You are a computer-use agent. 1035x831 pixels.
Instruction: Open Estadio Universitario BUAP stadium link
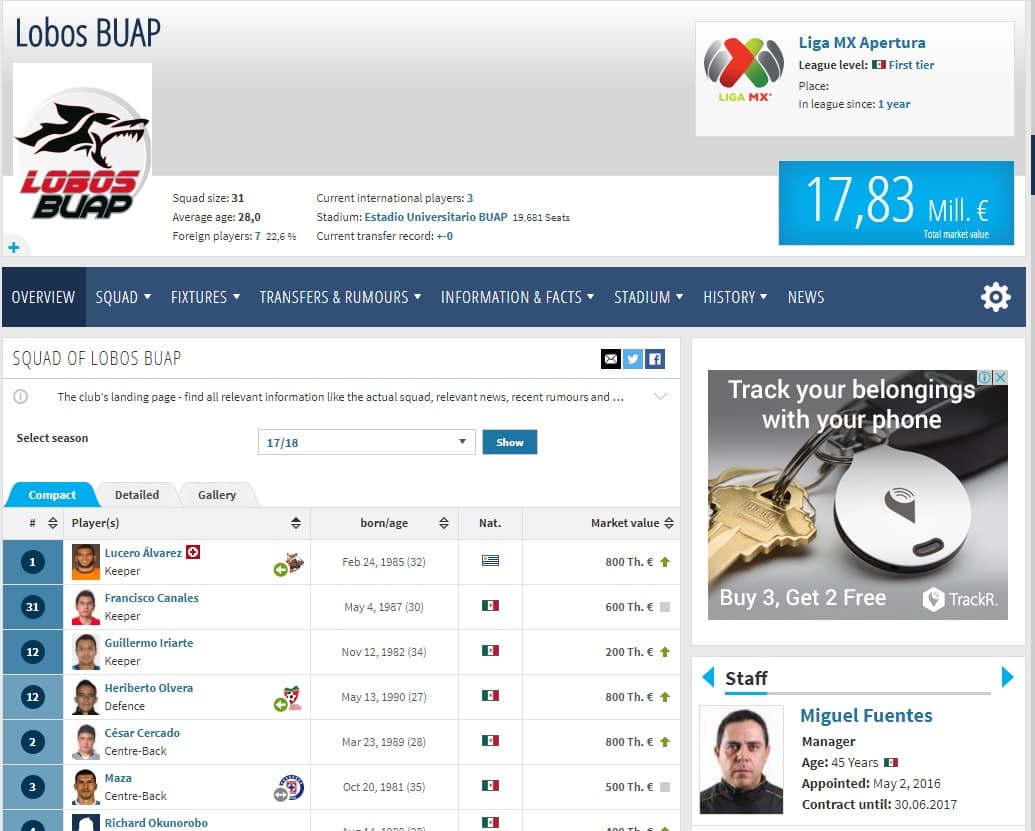coord(436,217)
